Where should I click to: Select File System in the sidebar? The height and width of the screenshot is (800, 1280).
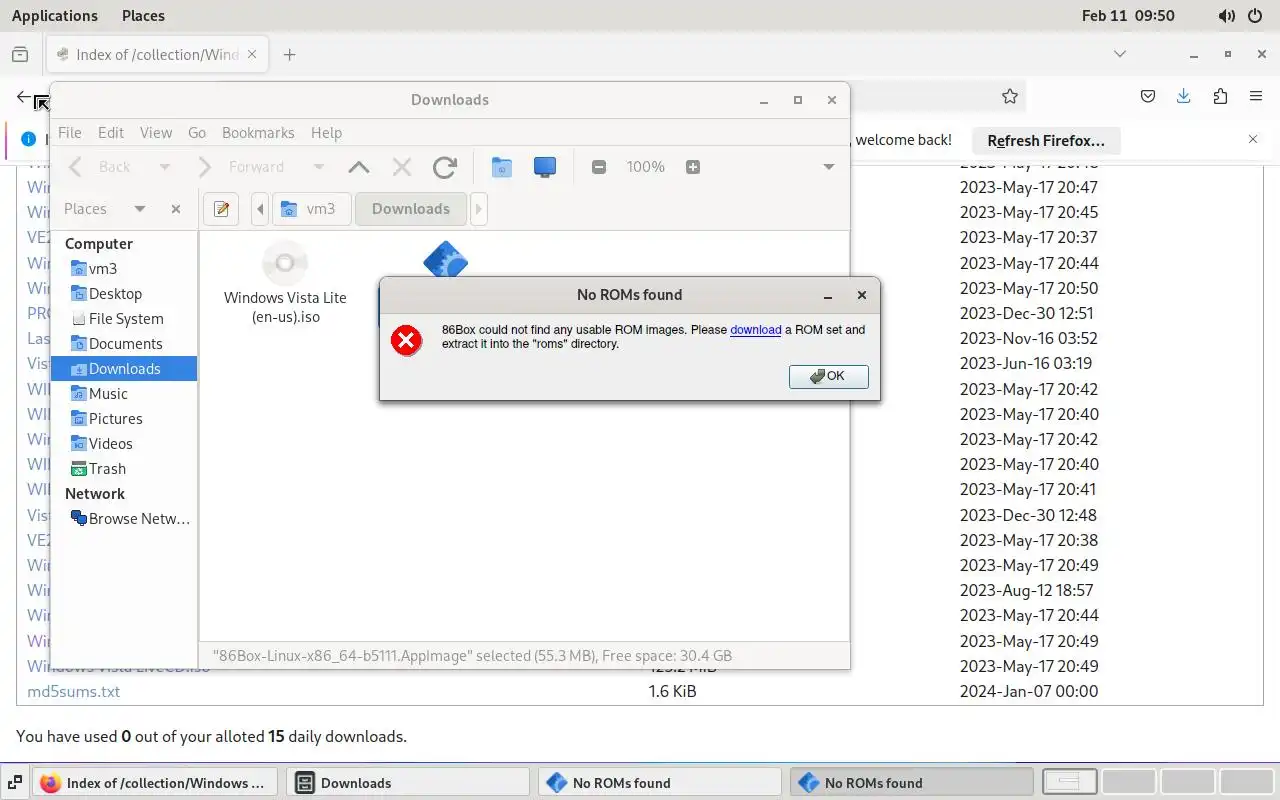[124, 318]
